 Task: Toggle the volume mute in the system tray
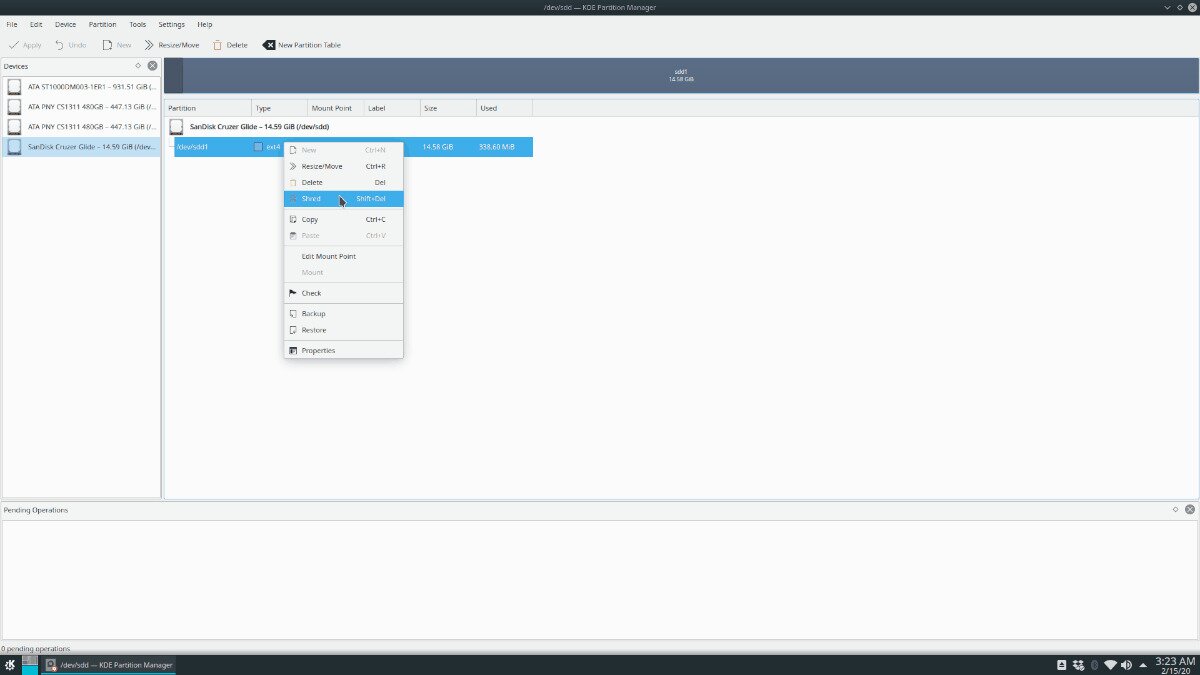1126,664
